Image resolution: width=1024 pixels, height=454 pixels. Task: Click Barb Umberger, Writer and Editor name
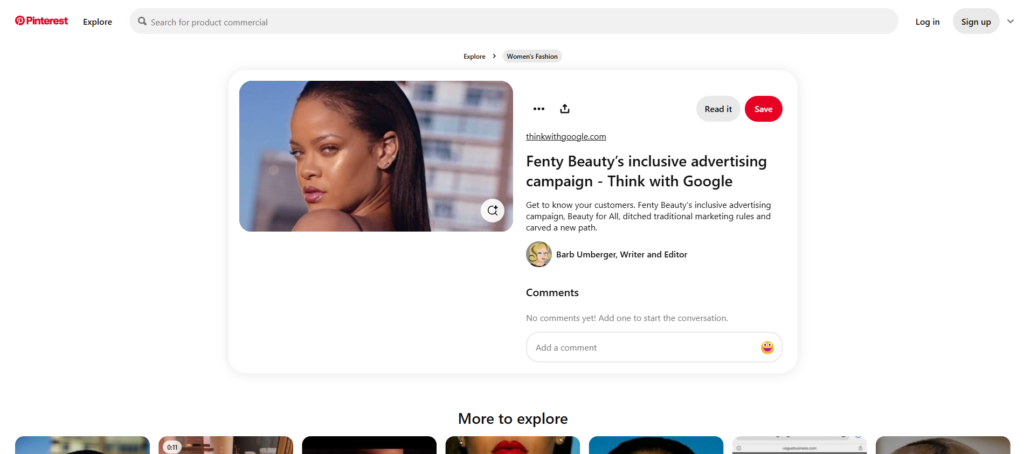622,254
